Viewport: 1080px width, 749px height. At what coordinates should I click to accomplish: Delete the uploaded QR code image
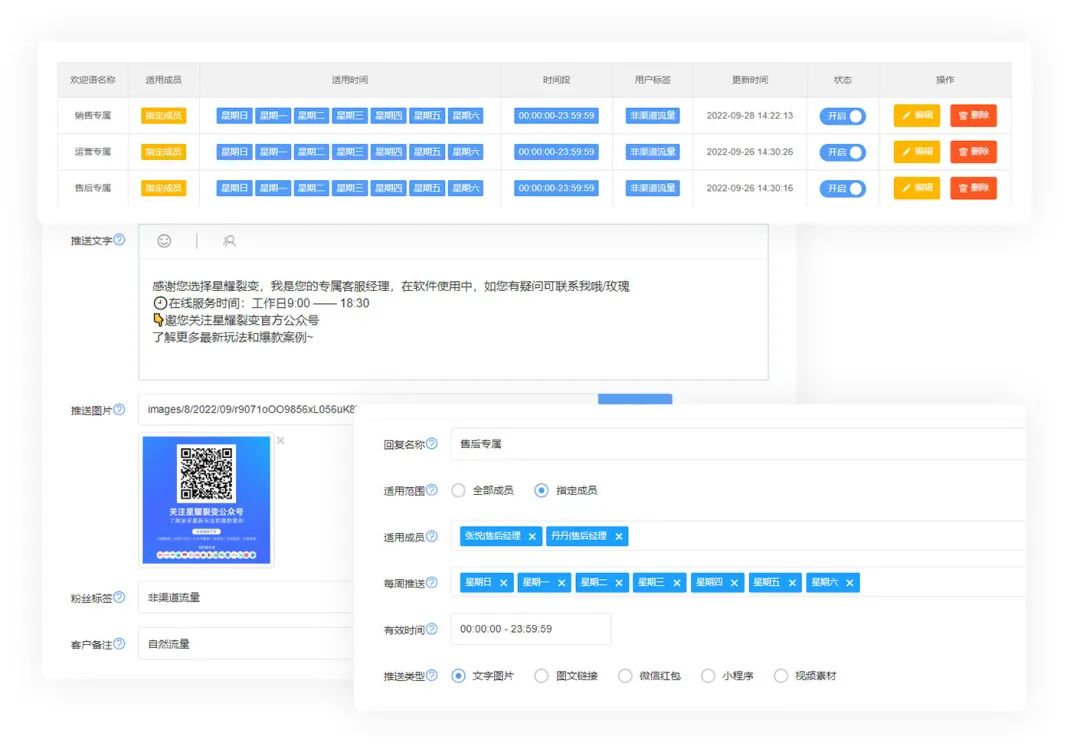280,440
